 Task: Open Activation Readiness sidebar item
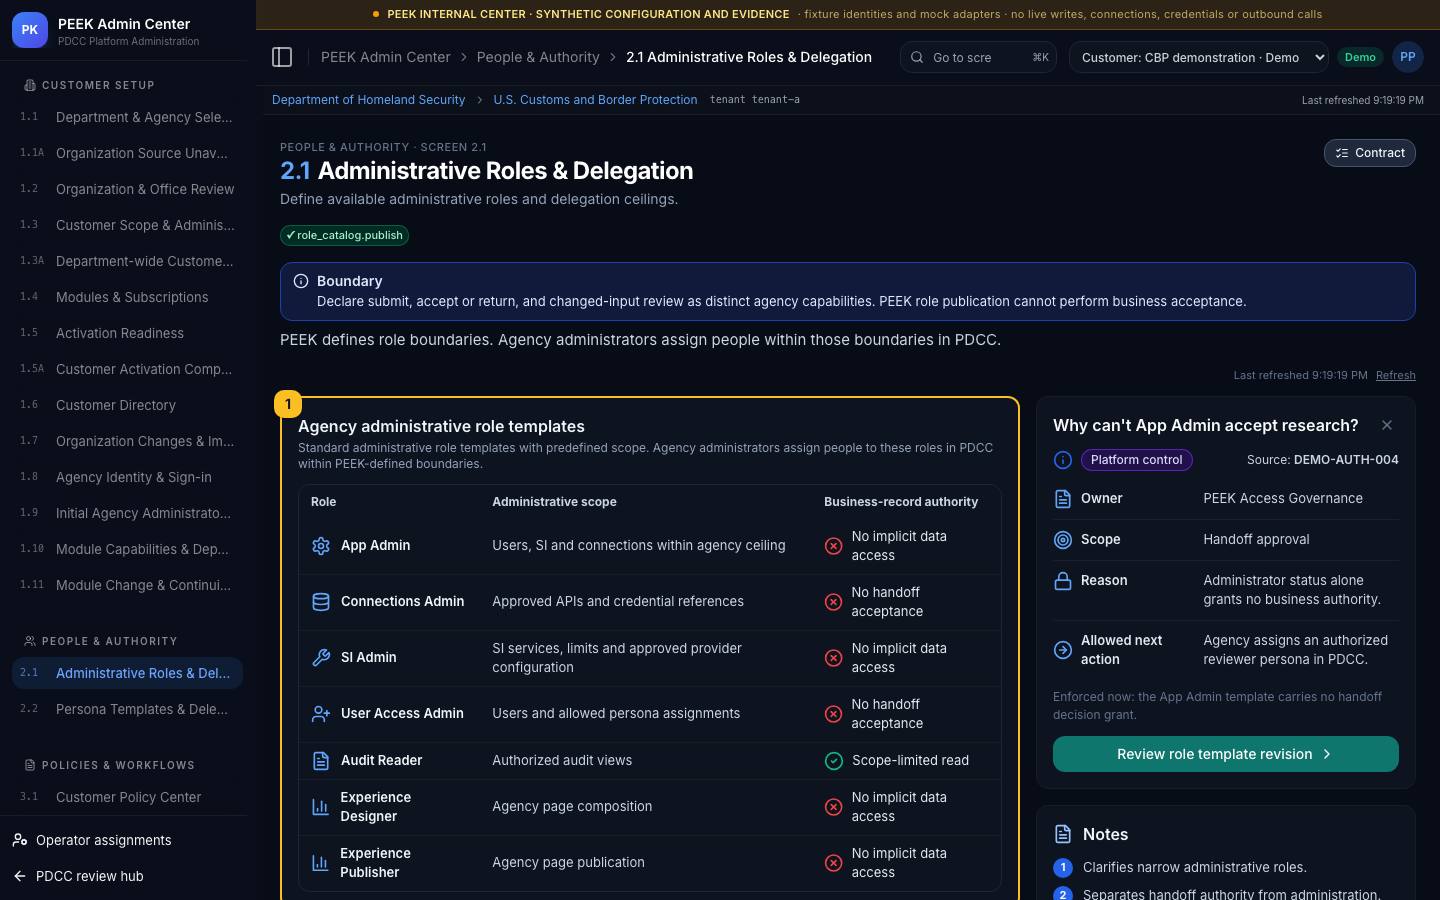pyautogui.click(x=127, y=333)
